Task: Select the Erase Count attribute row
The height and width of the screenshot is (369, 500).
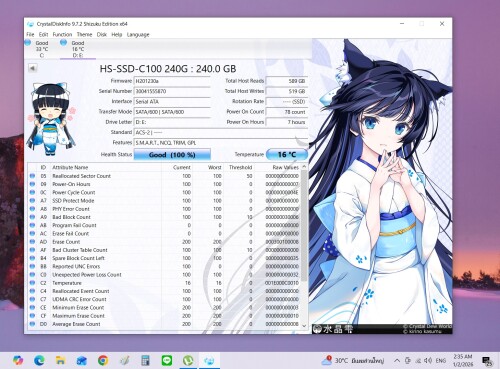Action: coord(164,242)
